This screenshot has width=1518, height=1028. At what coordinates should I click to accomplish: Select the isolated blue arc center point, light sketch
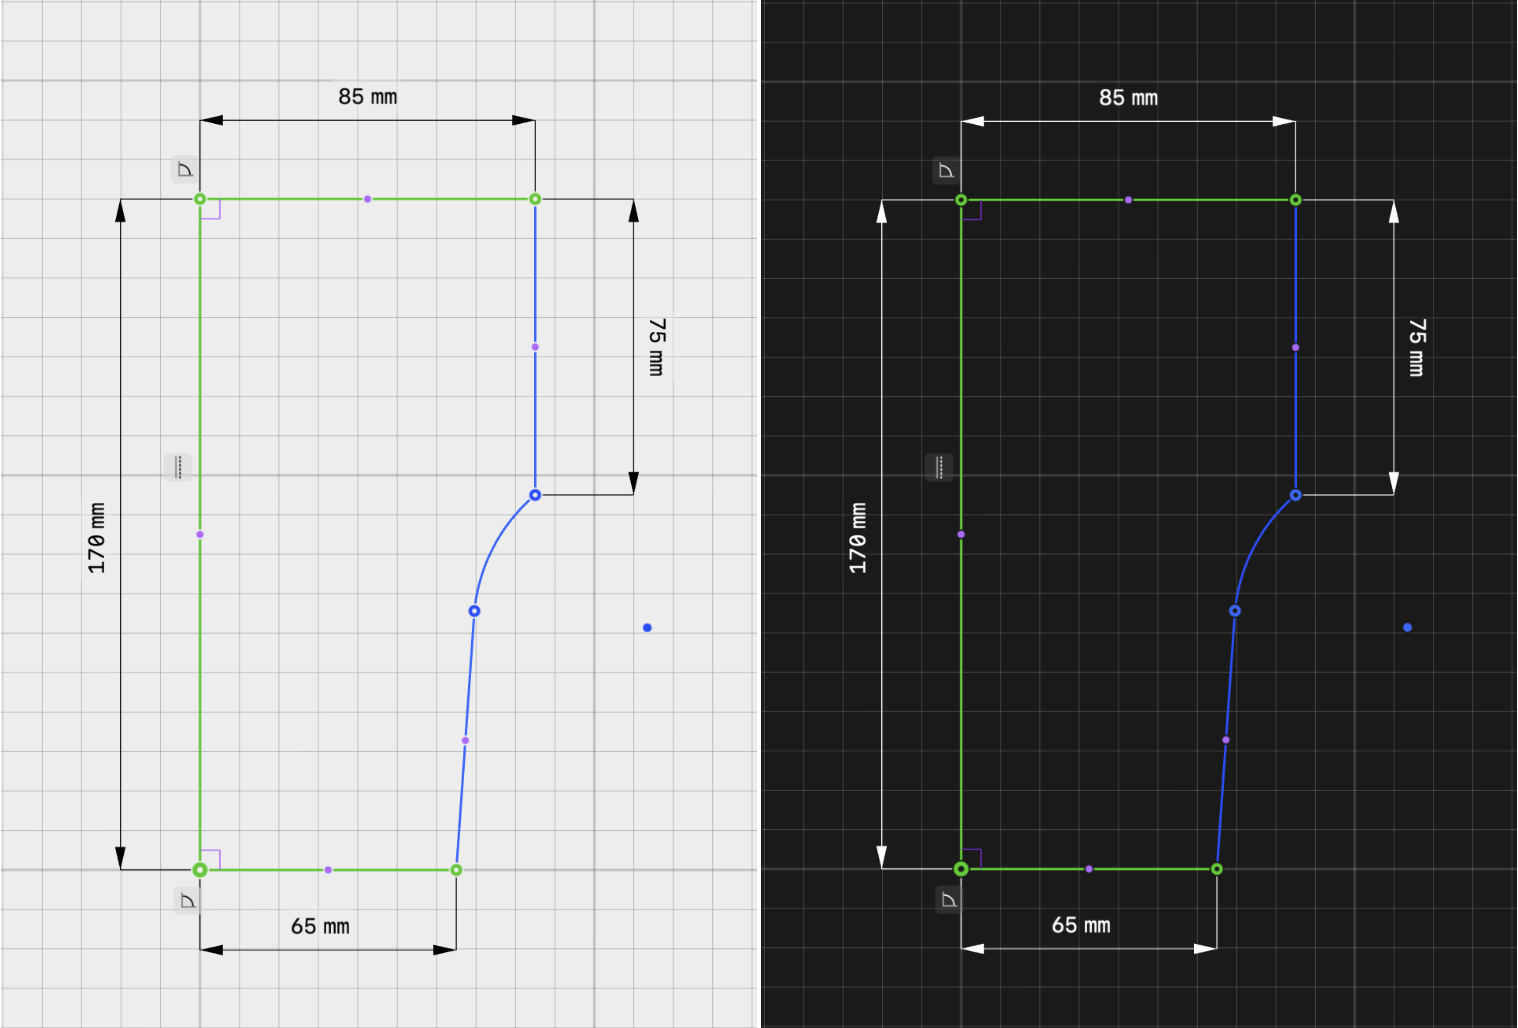pos(647,628)
